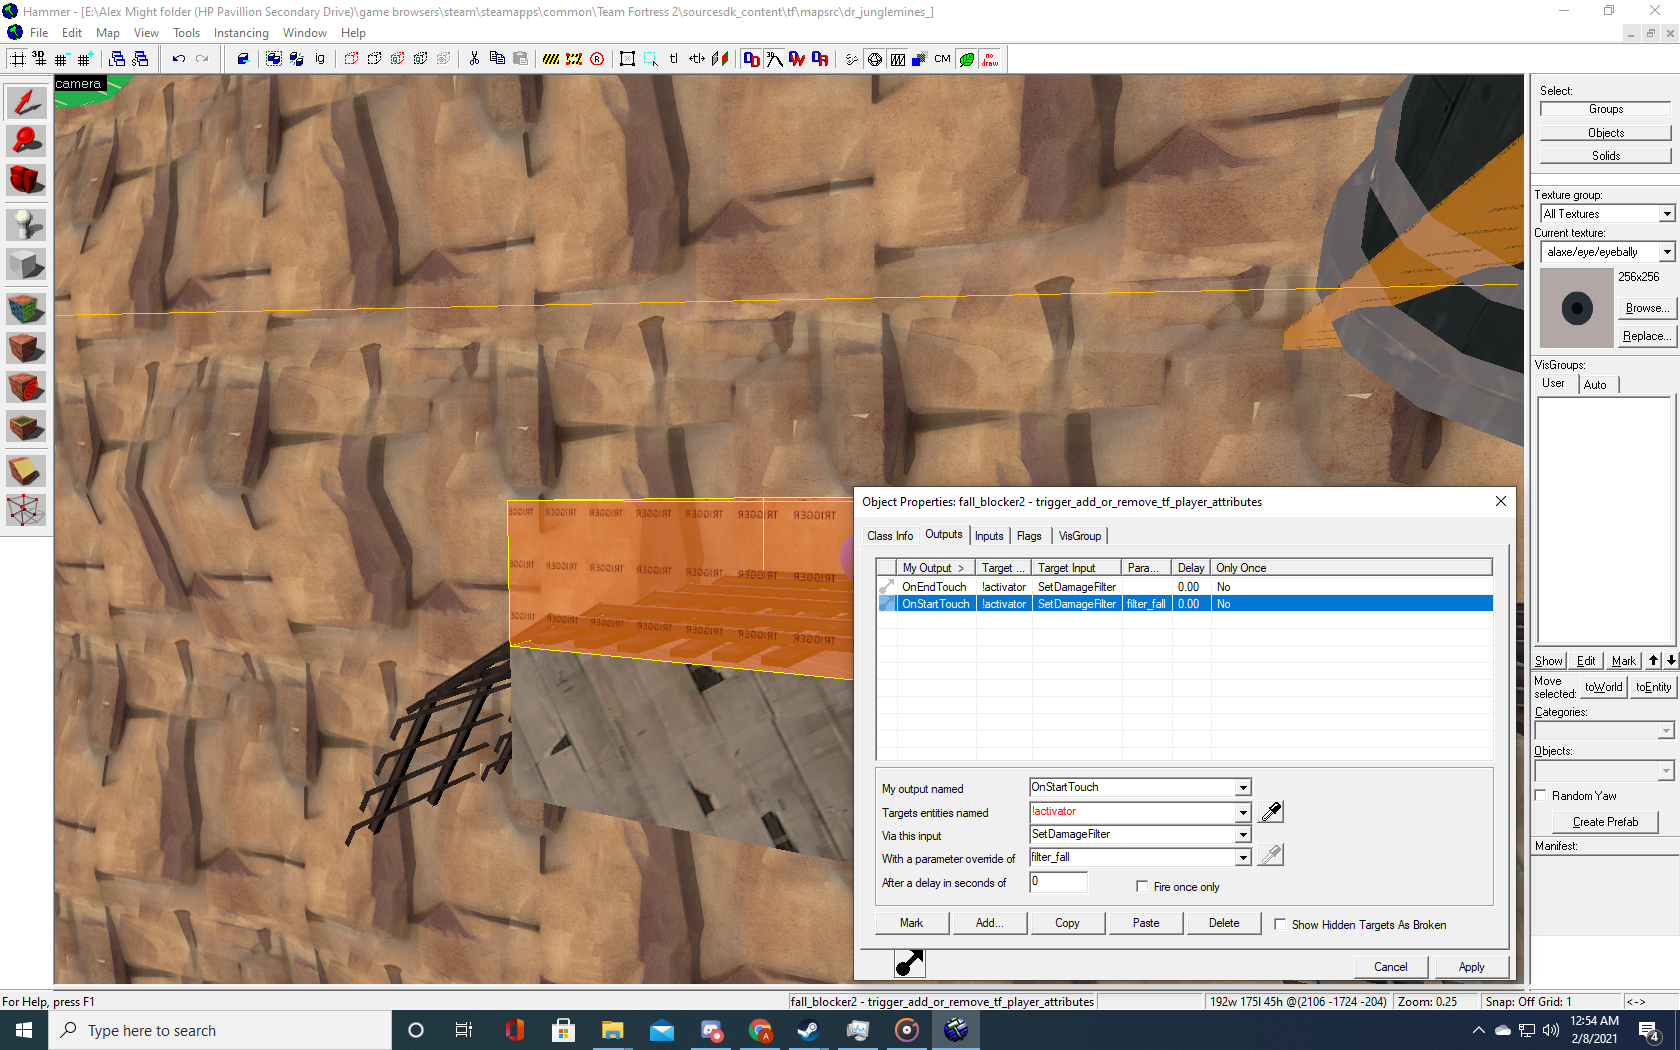Viewport: 1680px width, 1050px height.
Task: Open the Map menu
Action: (108, 33)
